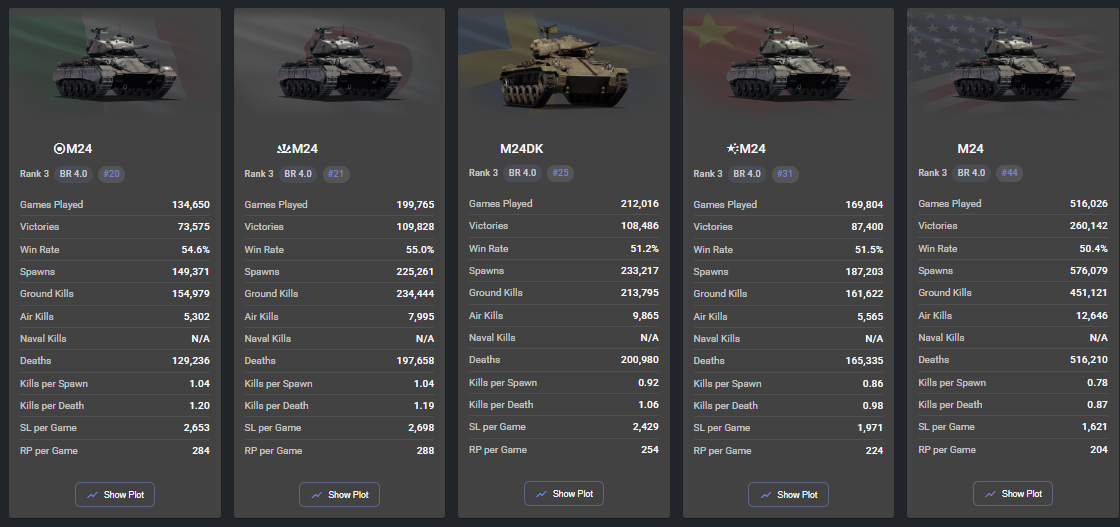This screenshot has width=1120, height=527.
Task: Open the M24DK tank image with Swedish flag
Action: (x=564, y=64)
